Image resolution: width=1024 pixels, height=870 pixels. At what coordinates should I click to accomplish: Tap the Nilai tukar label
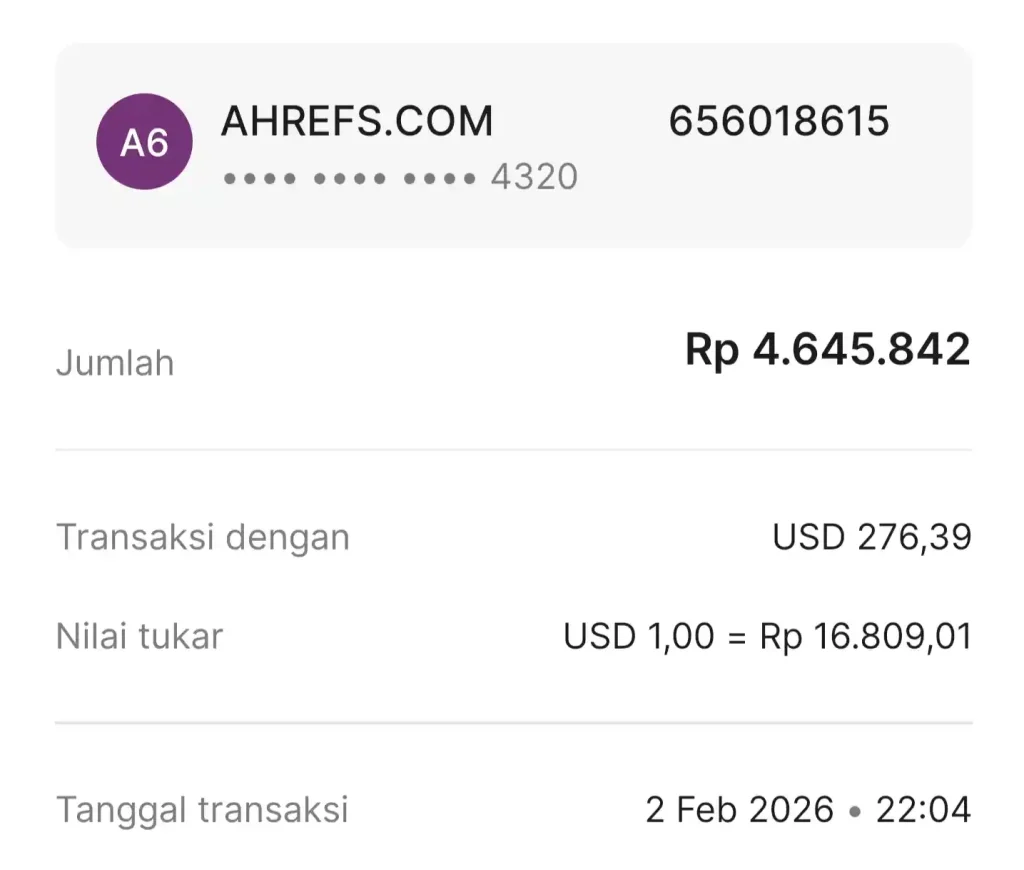139,637
